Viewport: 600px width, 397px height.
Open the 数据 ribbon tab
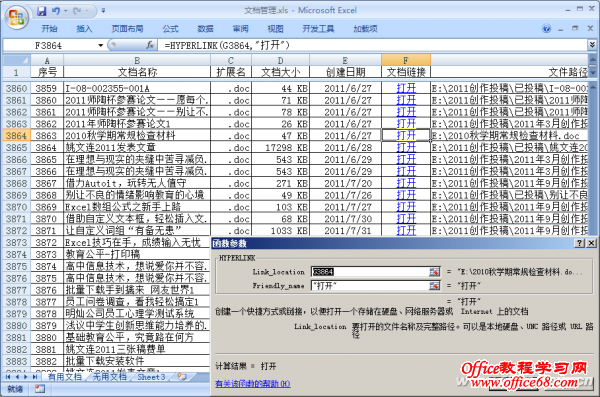(205, 29)
